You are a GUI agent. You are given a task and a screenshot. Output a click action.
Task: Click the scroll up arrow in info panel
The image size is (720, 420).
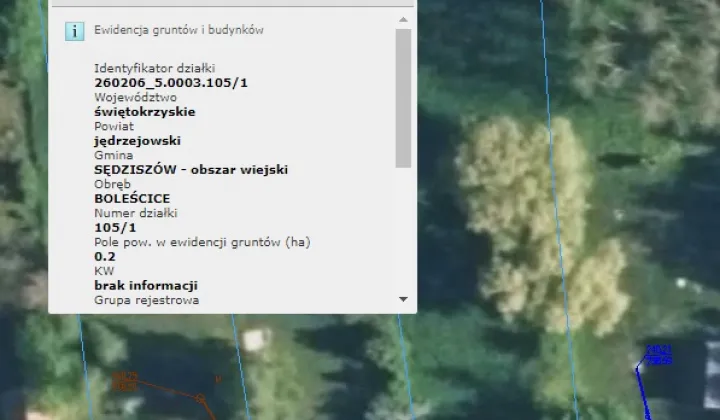tap(403, 19)
